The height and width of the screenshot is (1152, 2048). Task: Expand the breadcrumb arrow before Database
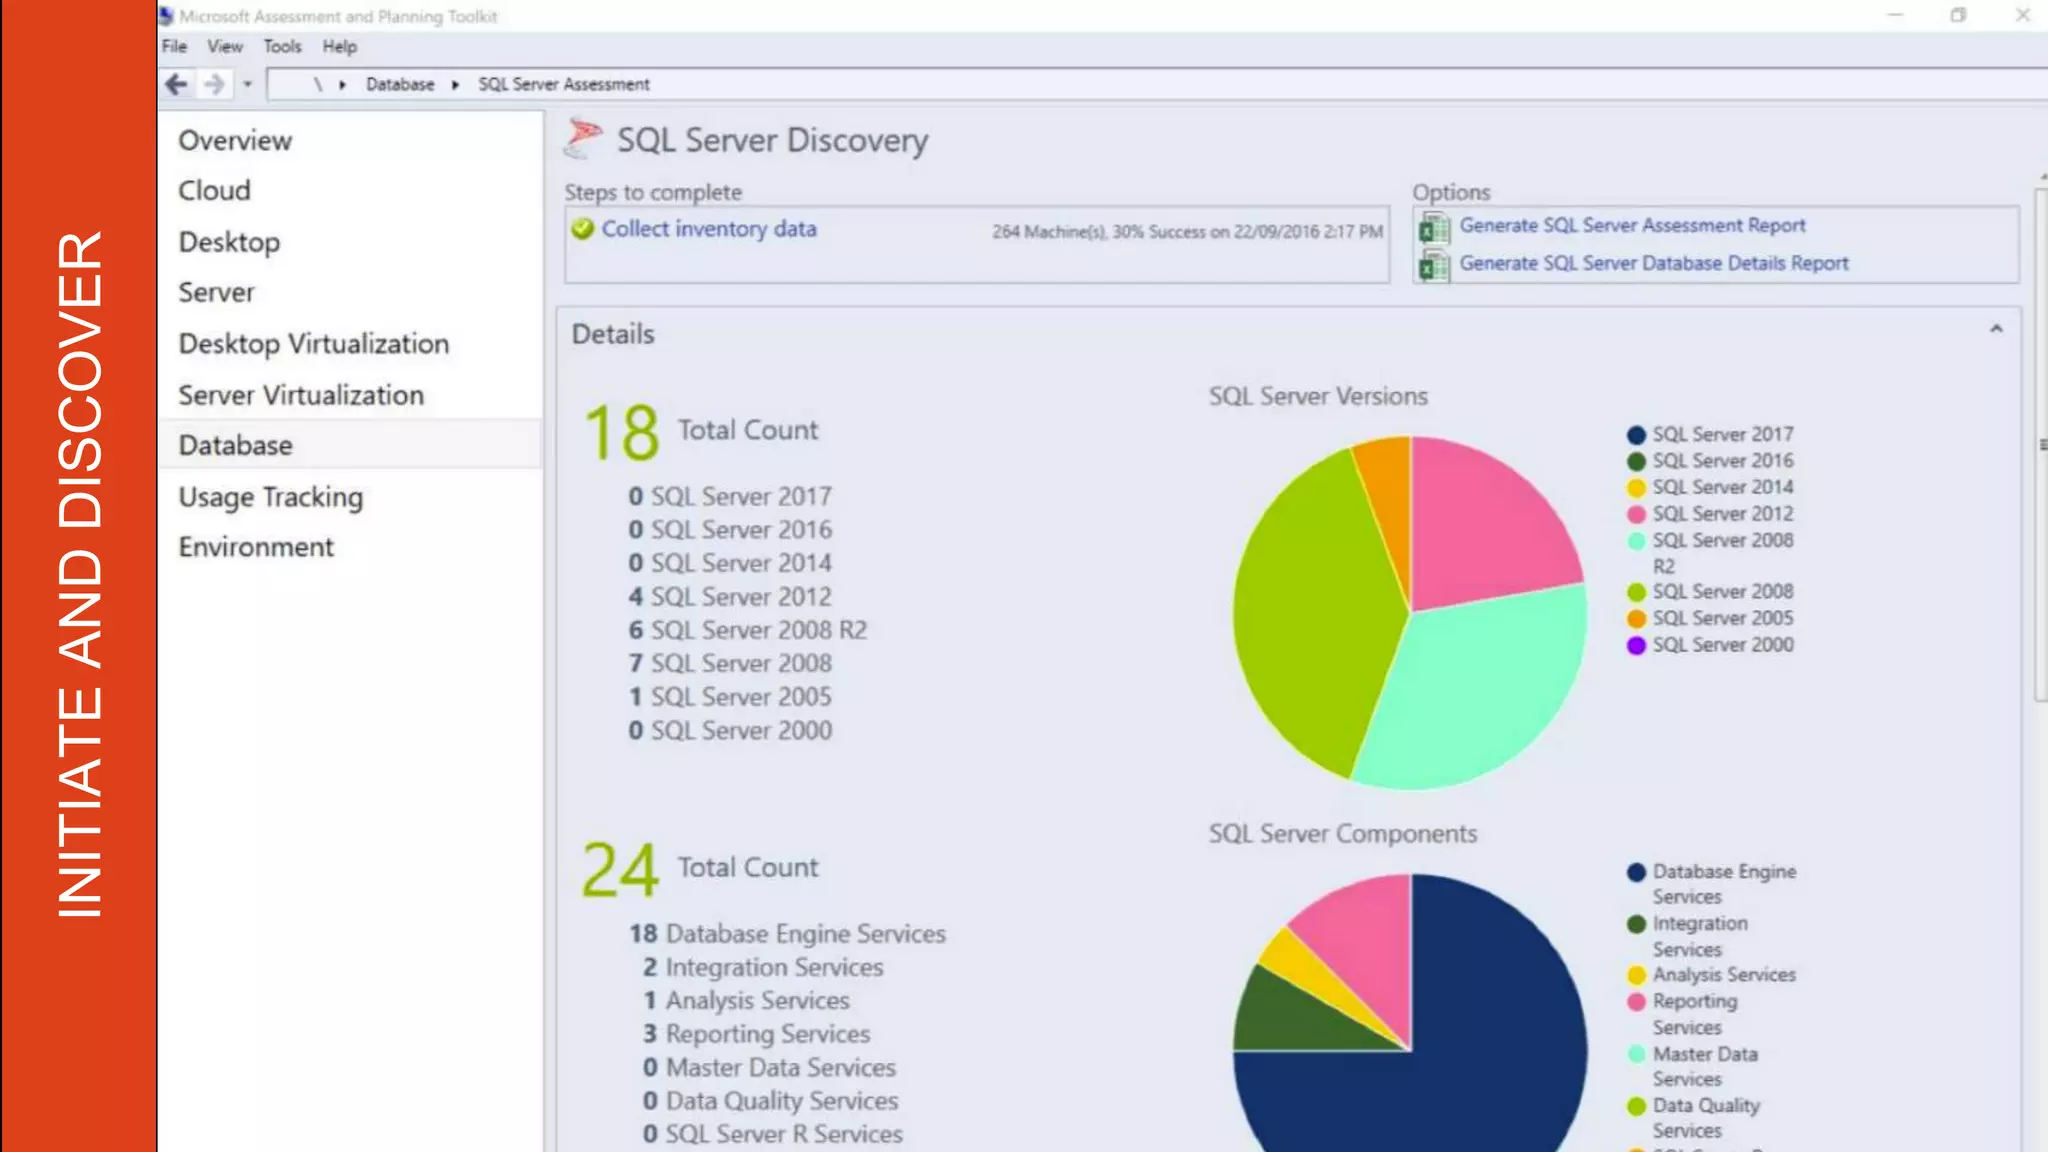click(x=342, y=85)
